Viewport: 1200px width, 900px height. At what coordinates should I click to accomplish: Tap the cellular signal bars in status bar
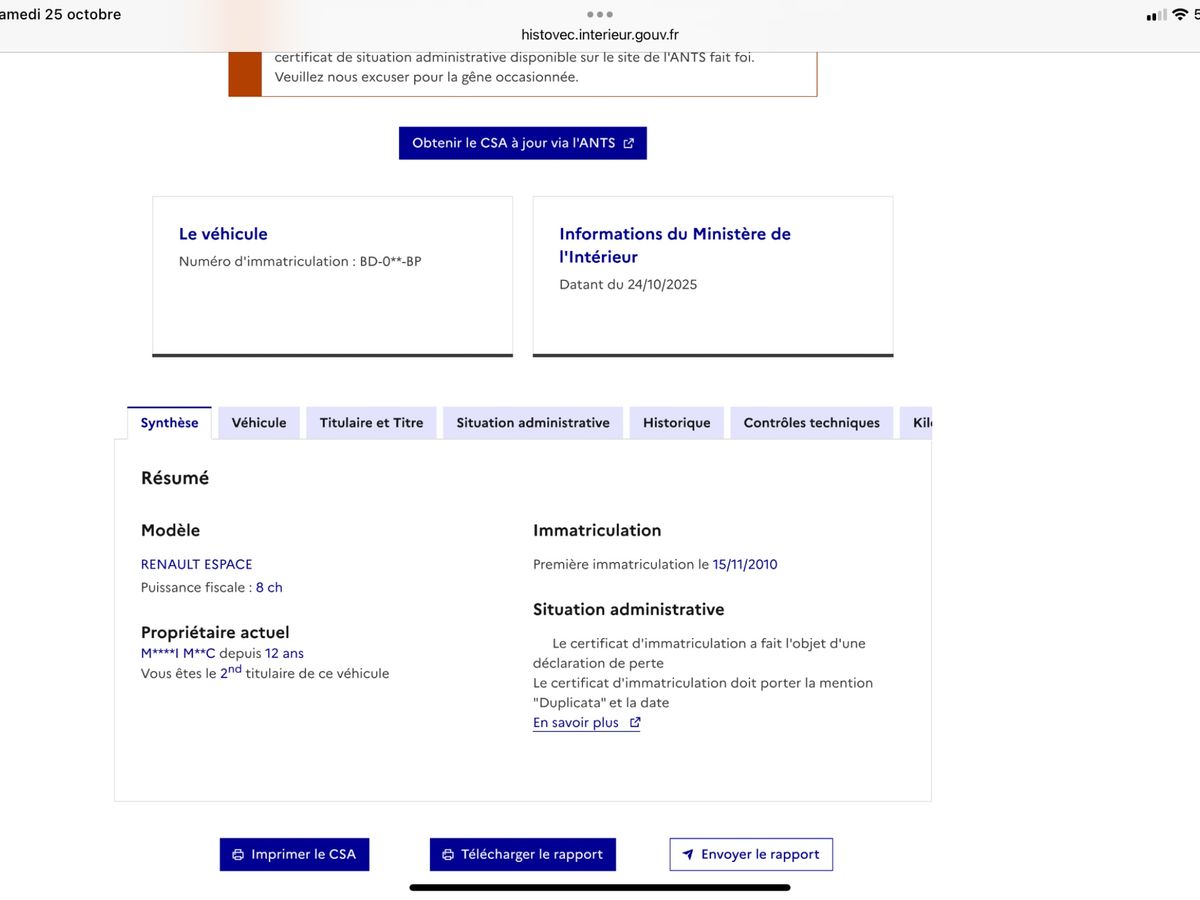1156,15
